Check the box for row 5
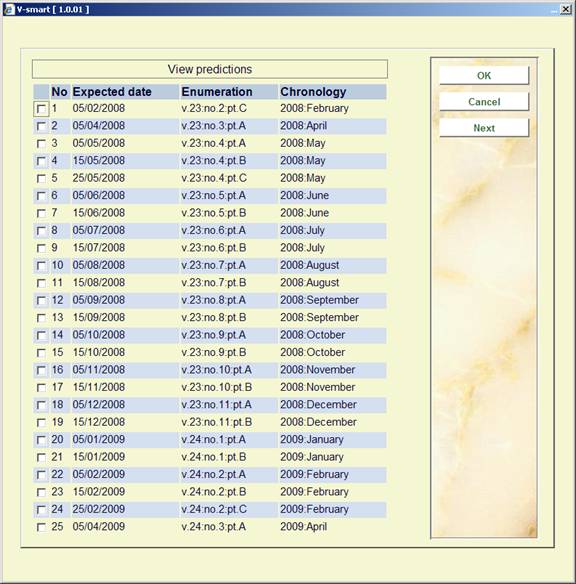Image resolution: width=576 pixels, height=584 pixels. (41, 178)
